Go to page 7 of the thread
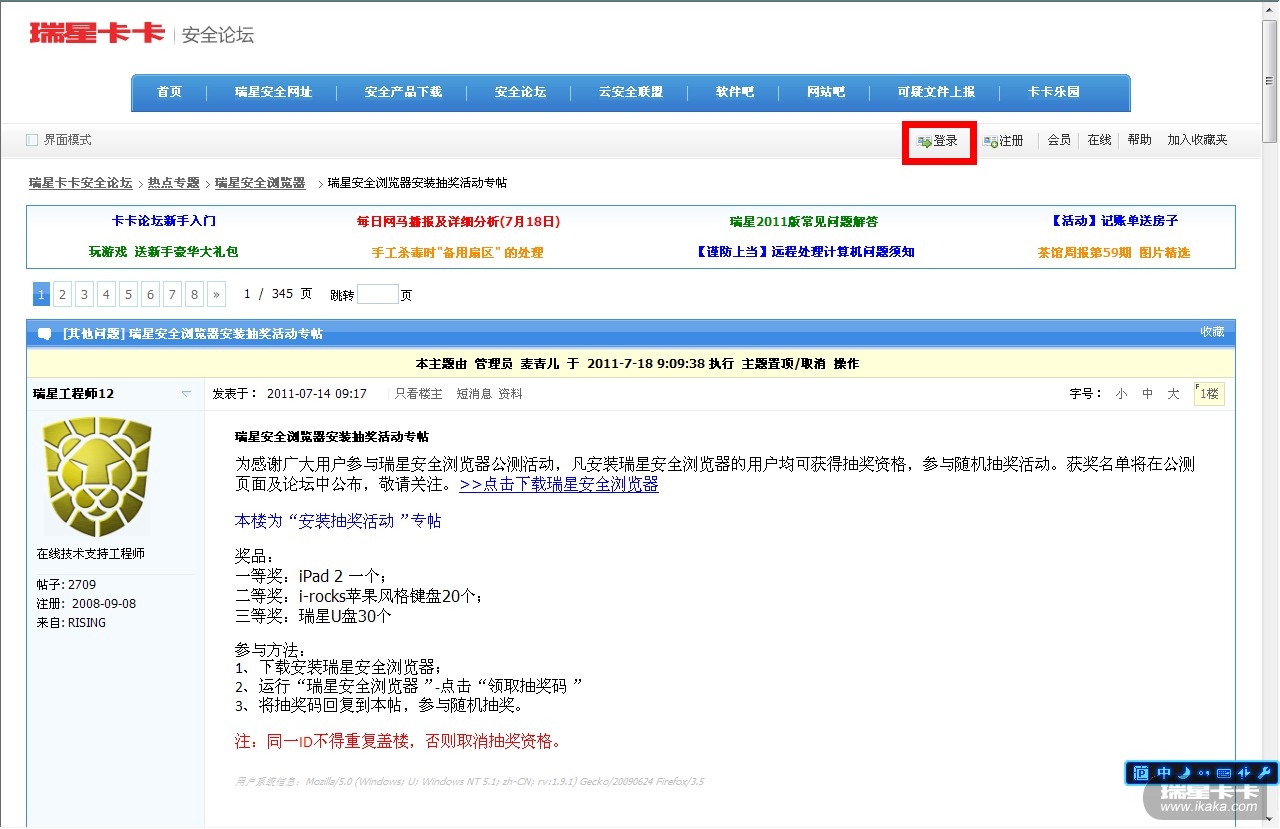 tap(172, 294)
